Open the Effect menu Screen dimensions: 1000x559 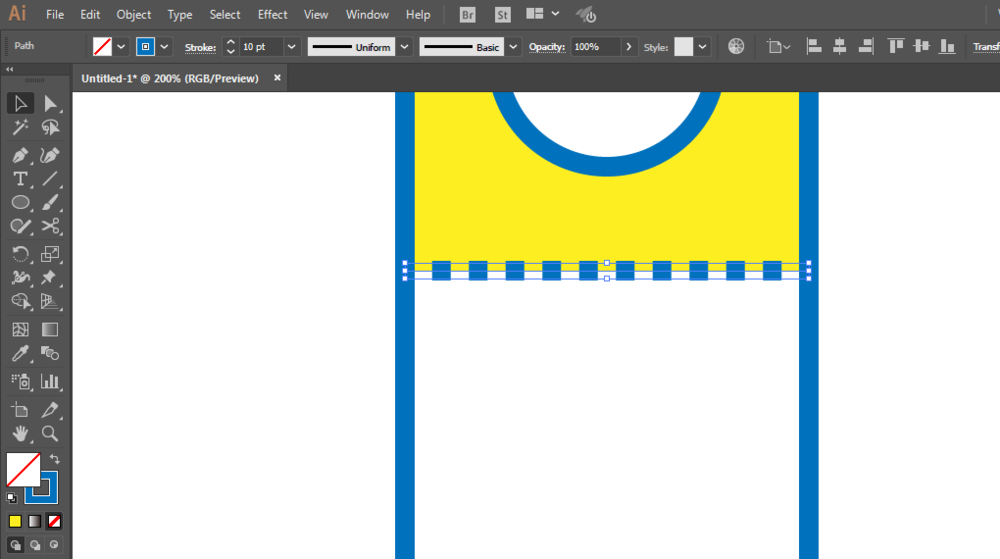(x=272, y=15)
